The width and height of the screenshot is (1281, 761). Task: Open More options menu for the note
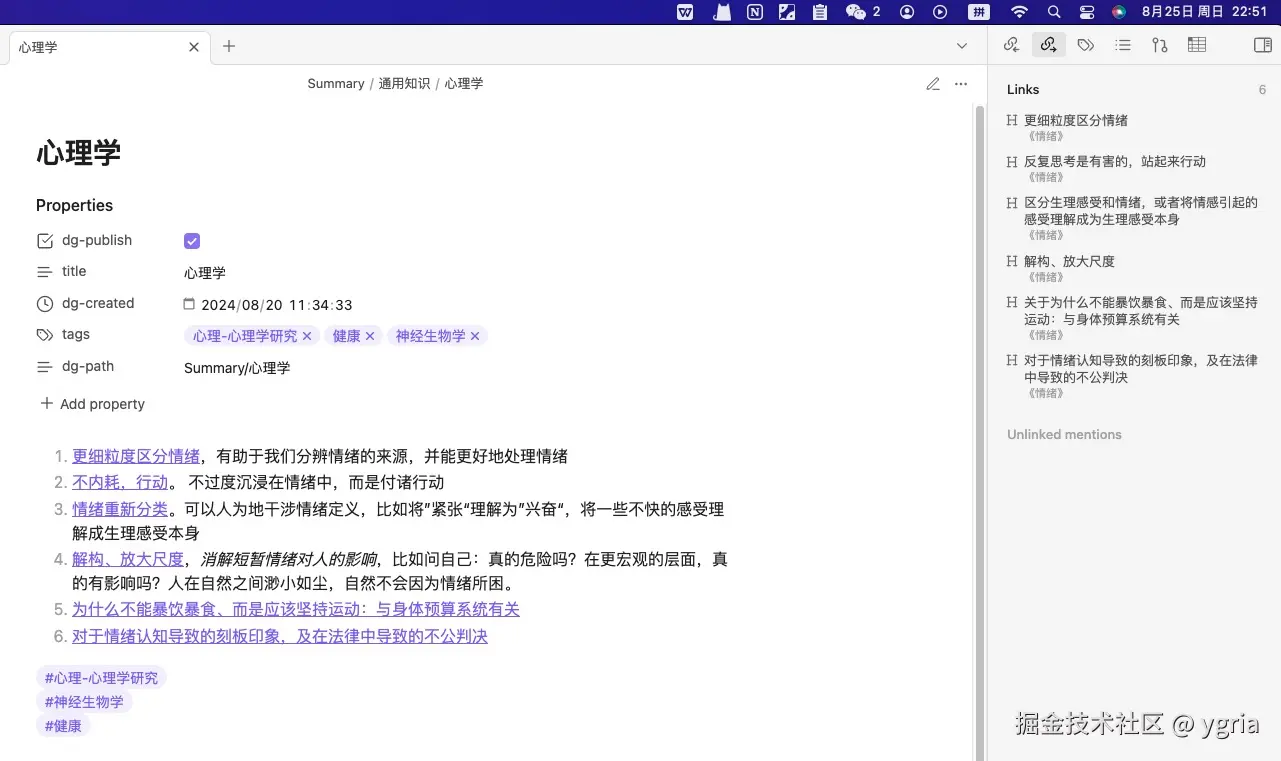pyautogui.click(x=961, y=84)
